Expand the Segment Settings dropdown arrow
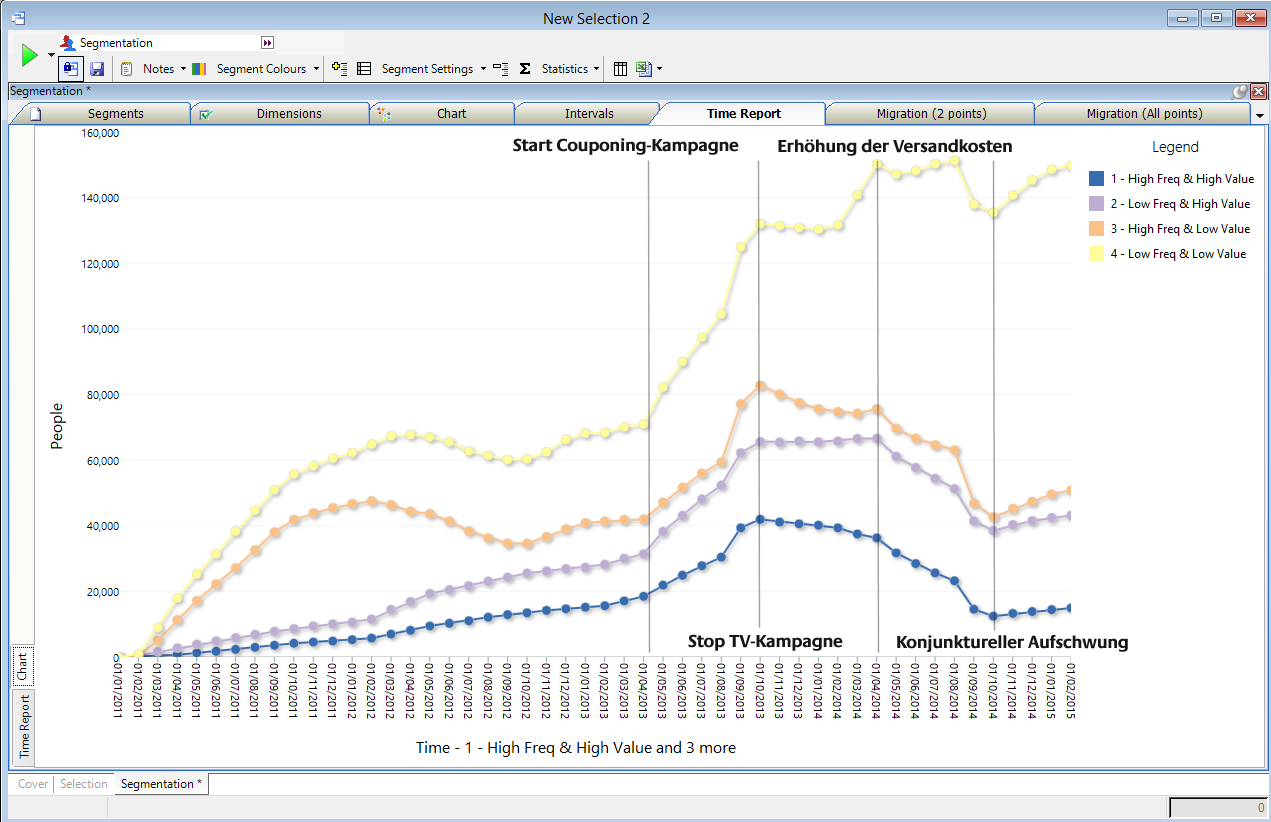The height and width of the screenshot is (822, 1271). tap(483, 69)
